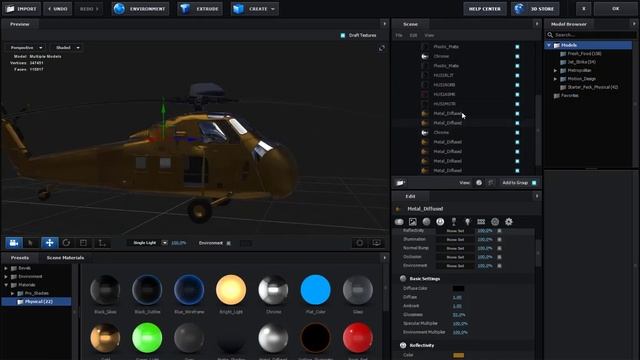
Task: Click the Model Browser search field
Action: coord(591,35)
